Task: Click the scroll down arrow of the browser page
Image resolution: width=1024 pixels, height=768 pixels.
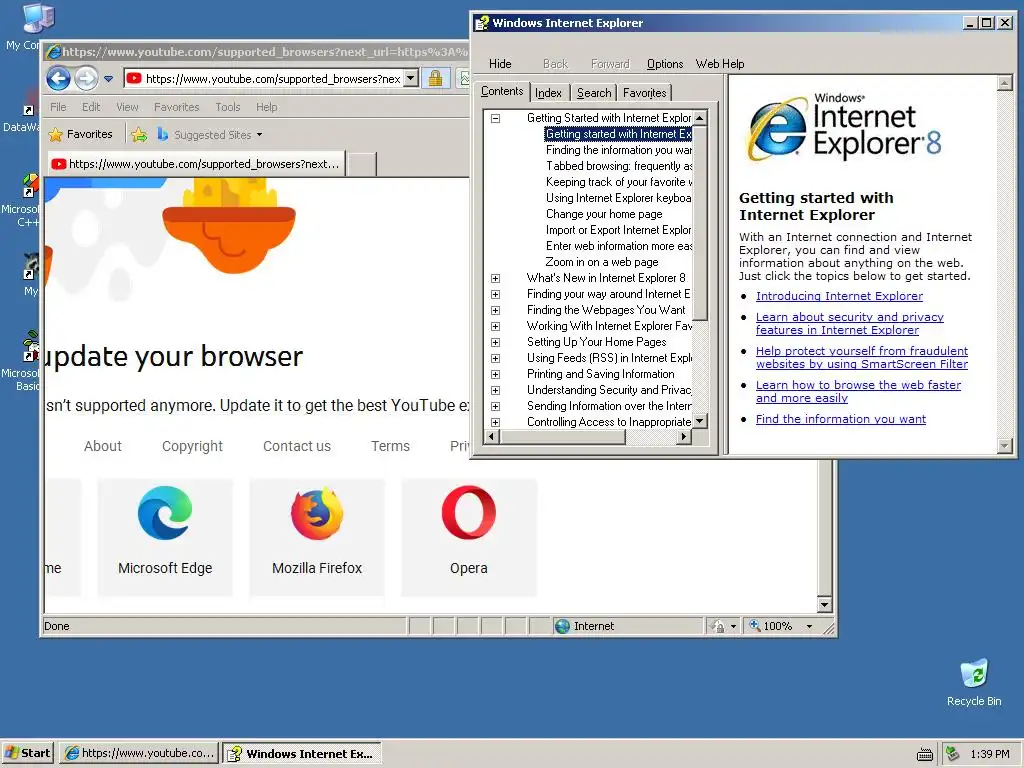Action: (x=824, y=605)
